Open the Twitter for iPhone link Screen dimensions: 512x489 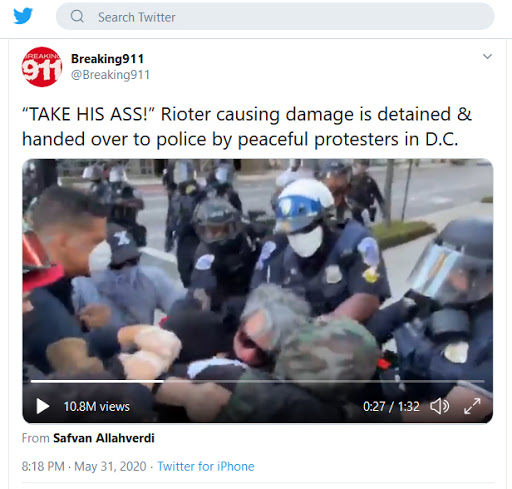point(206,466)
